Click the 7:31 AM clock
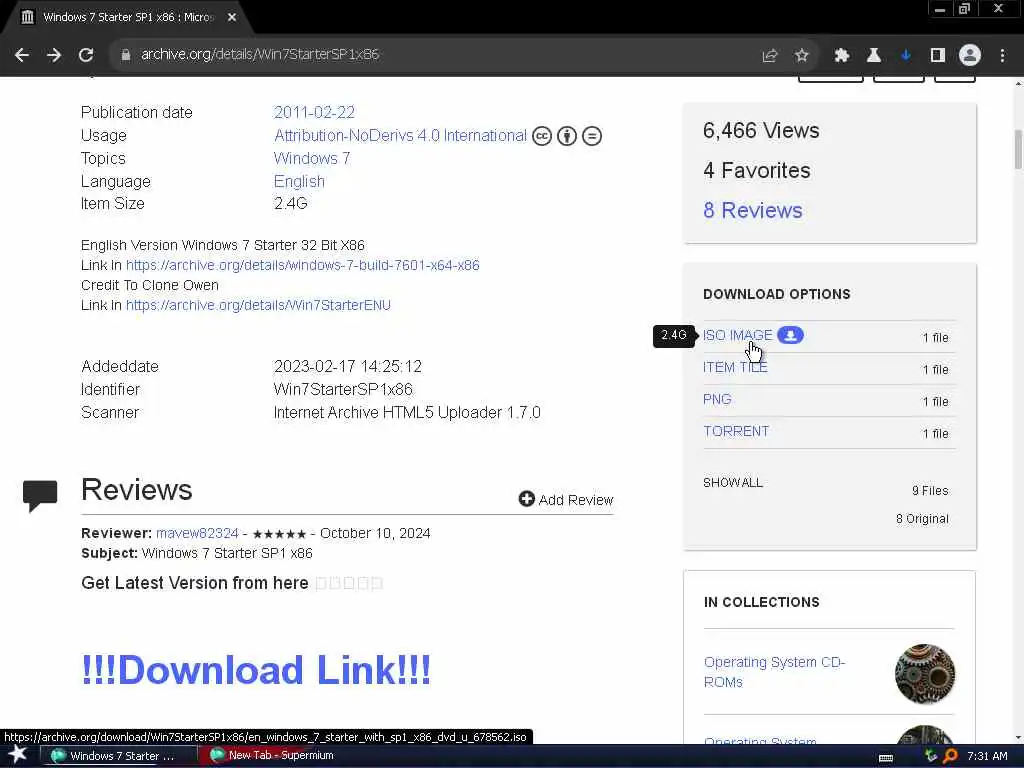 click(x=987, y=756)
